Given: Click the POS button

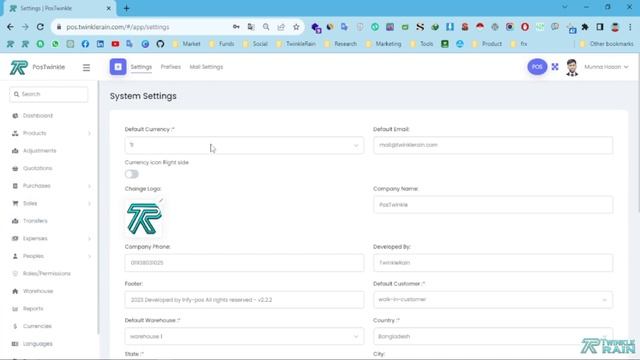Looking at the screenshot, I should 537,67.
